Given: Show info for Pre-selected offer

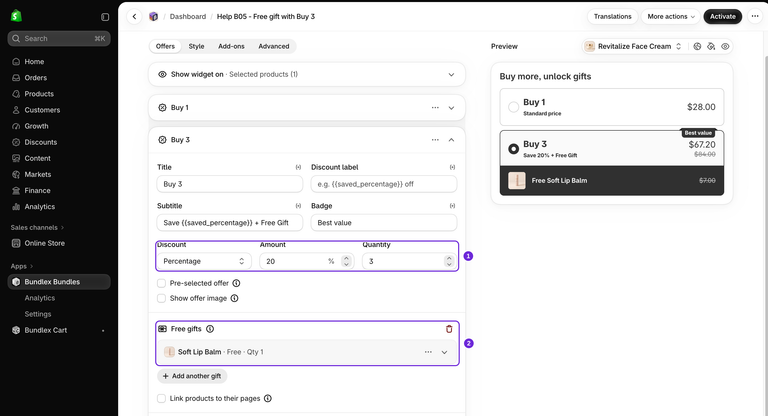Looking at the screenshot, I should coord(236,283).
